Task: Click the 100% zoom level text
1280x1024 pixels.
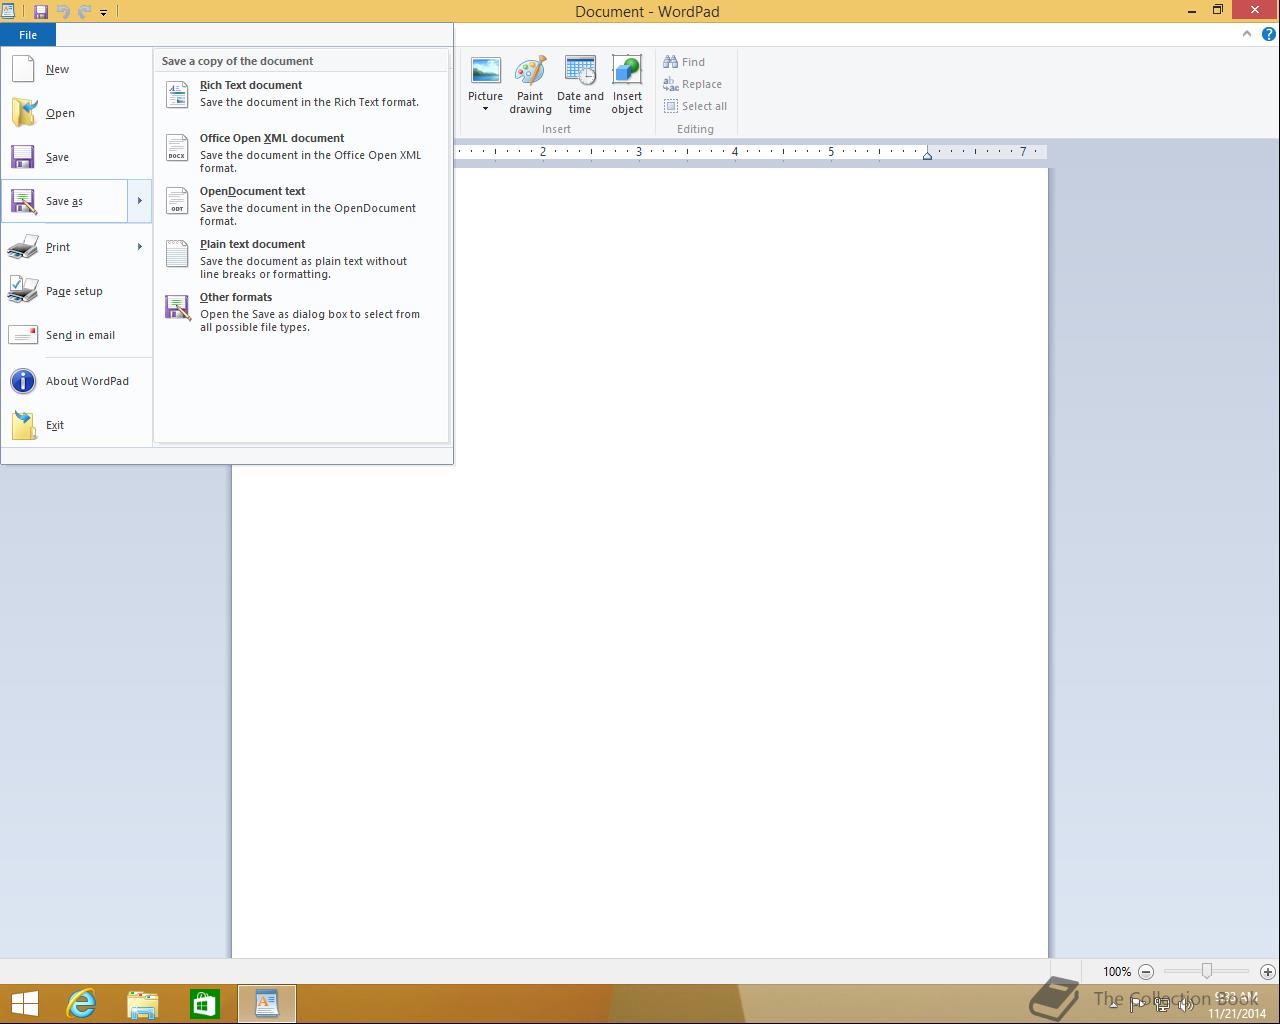Action: [x=1117, y=971]
